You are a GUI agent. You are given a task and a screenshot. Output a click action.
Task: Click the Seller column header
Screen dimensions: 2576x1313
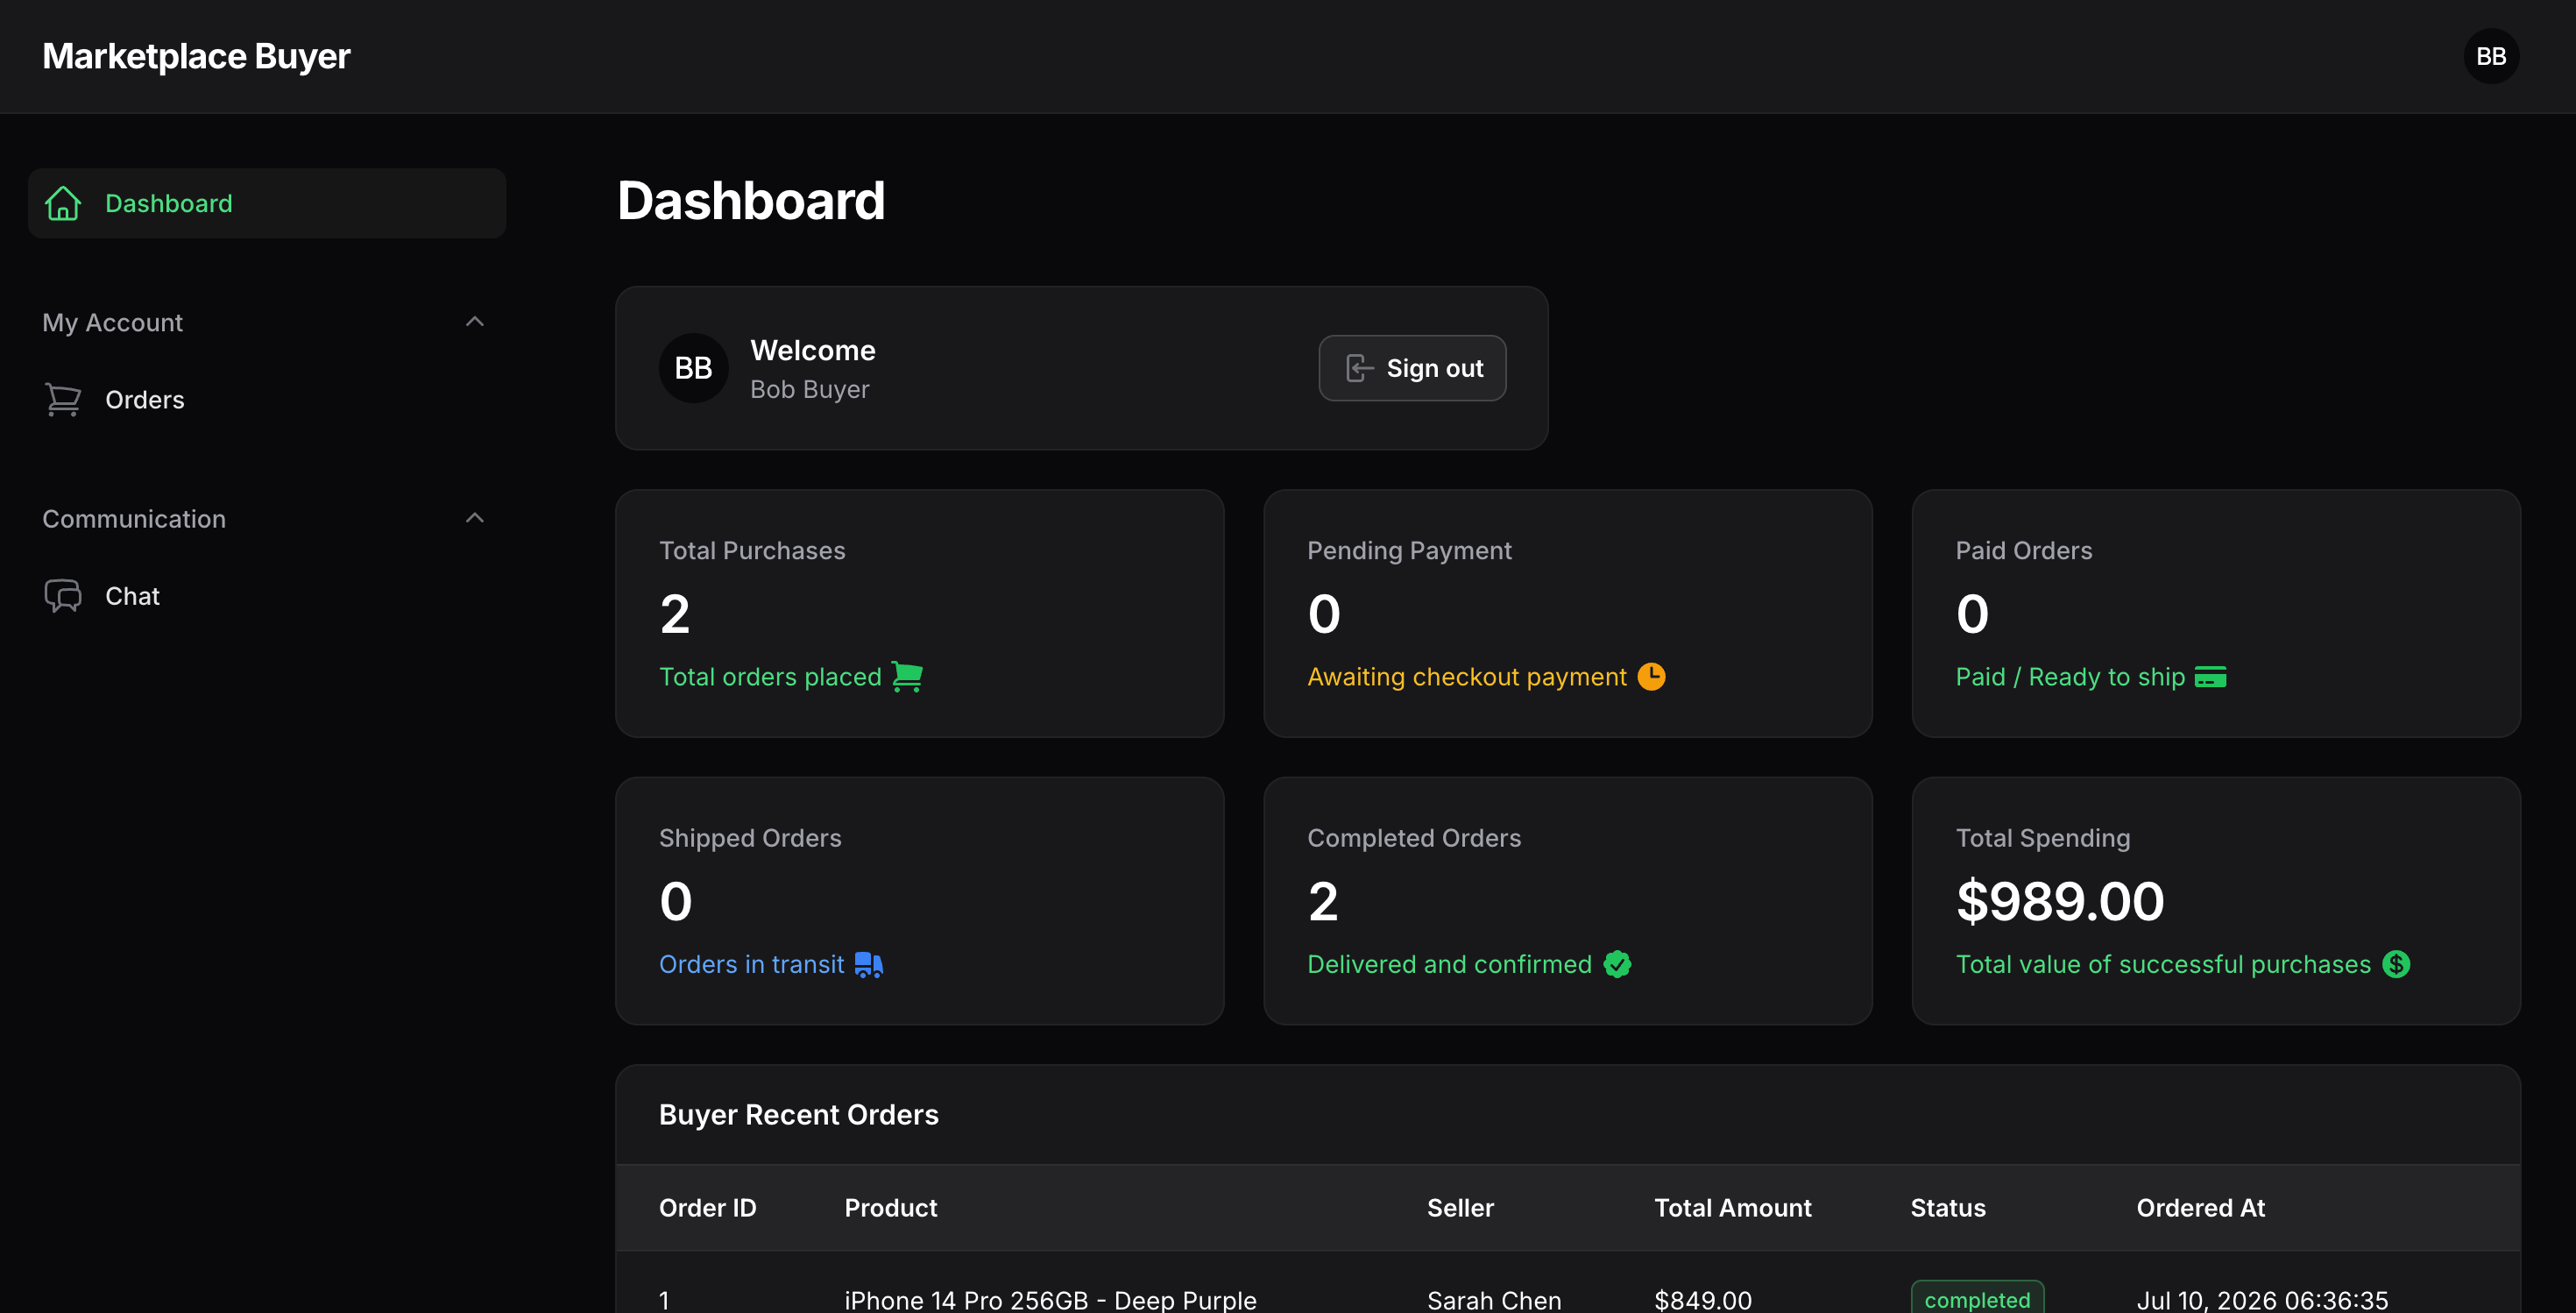[1460, 1208]
